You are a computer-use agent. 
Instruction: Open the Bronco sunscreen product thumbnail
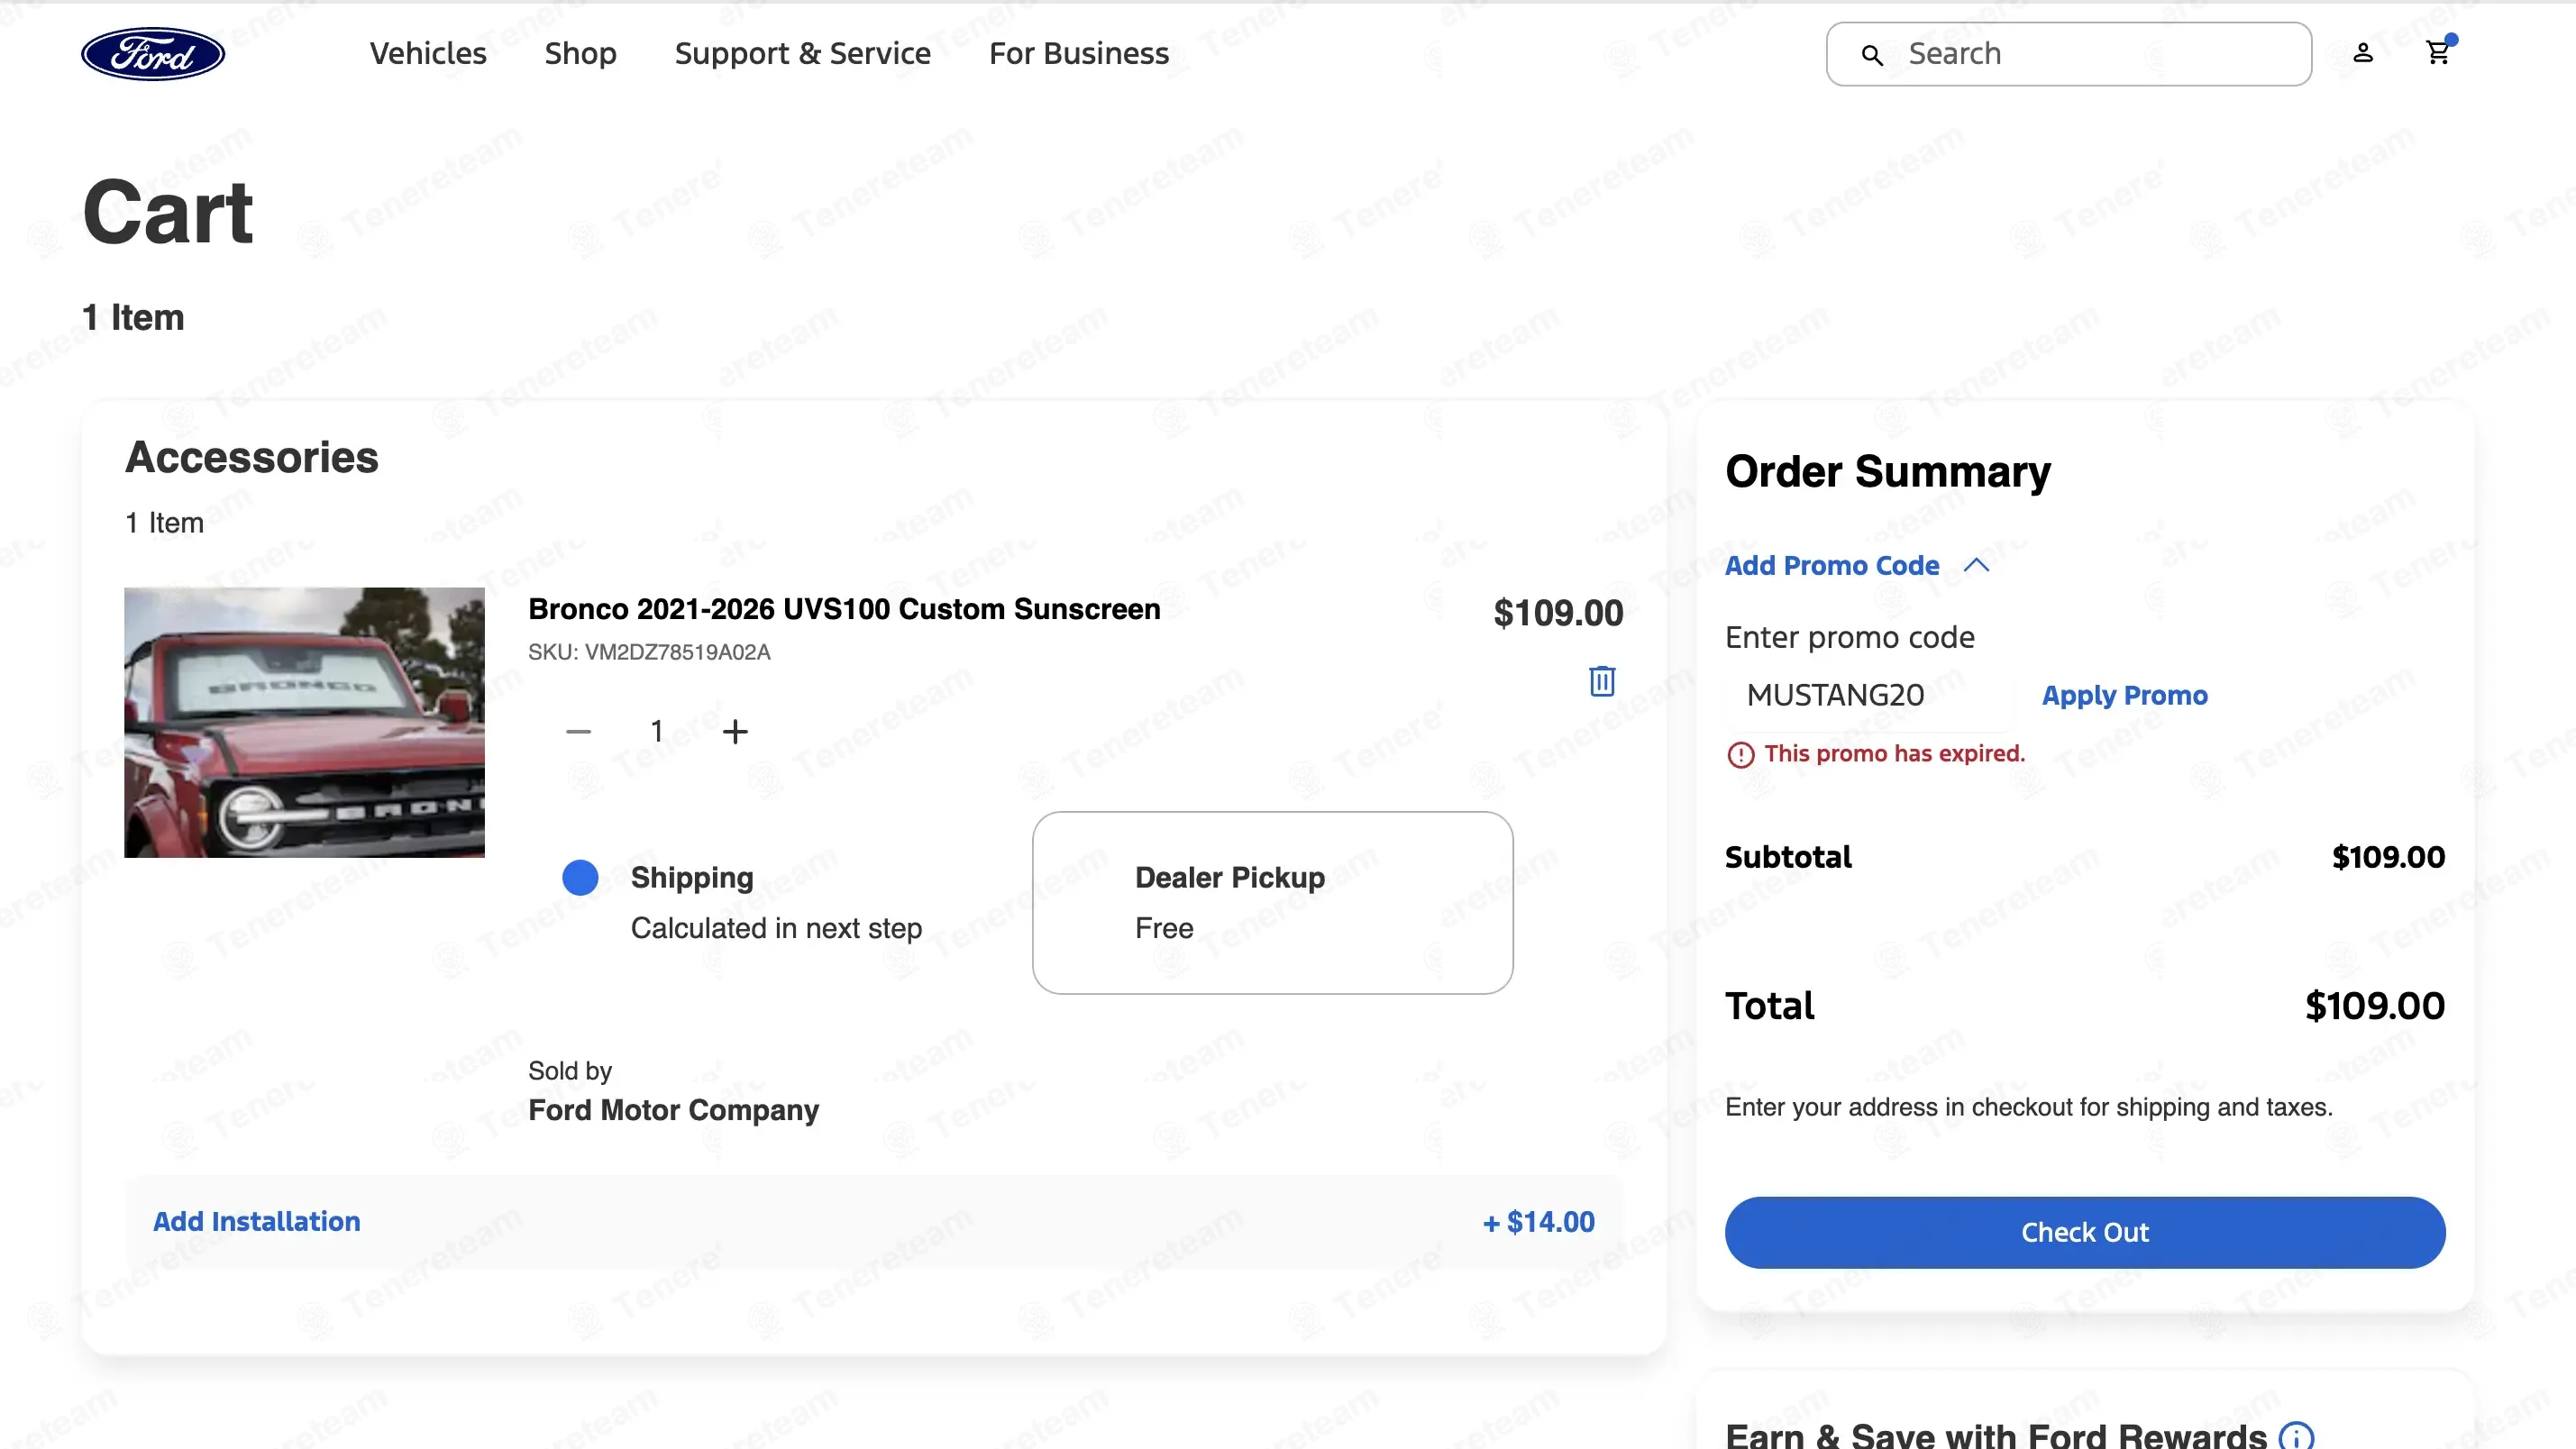304,722
